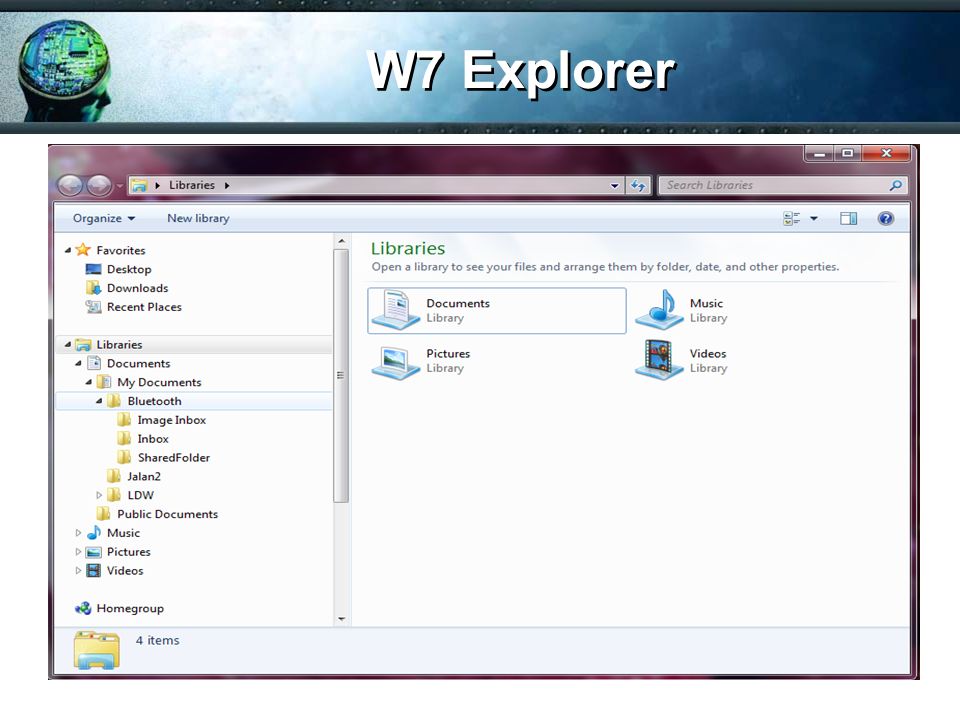
Task: Toggle the preview pane icon
Action: 848,219
